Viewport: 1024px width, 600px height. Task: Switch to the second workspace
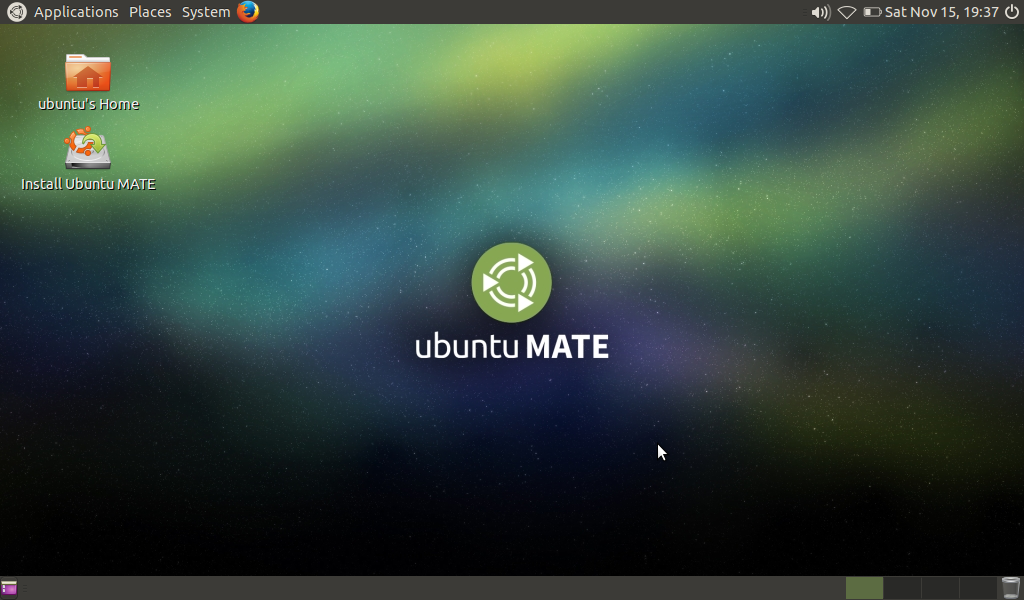point(903,588)
